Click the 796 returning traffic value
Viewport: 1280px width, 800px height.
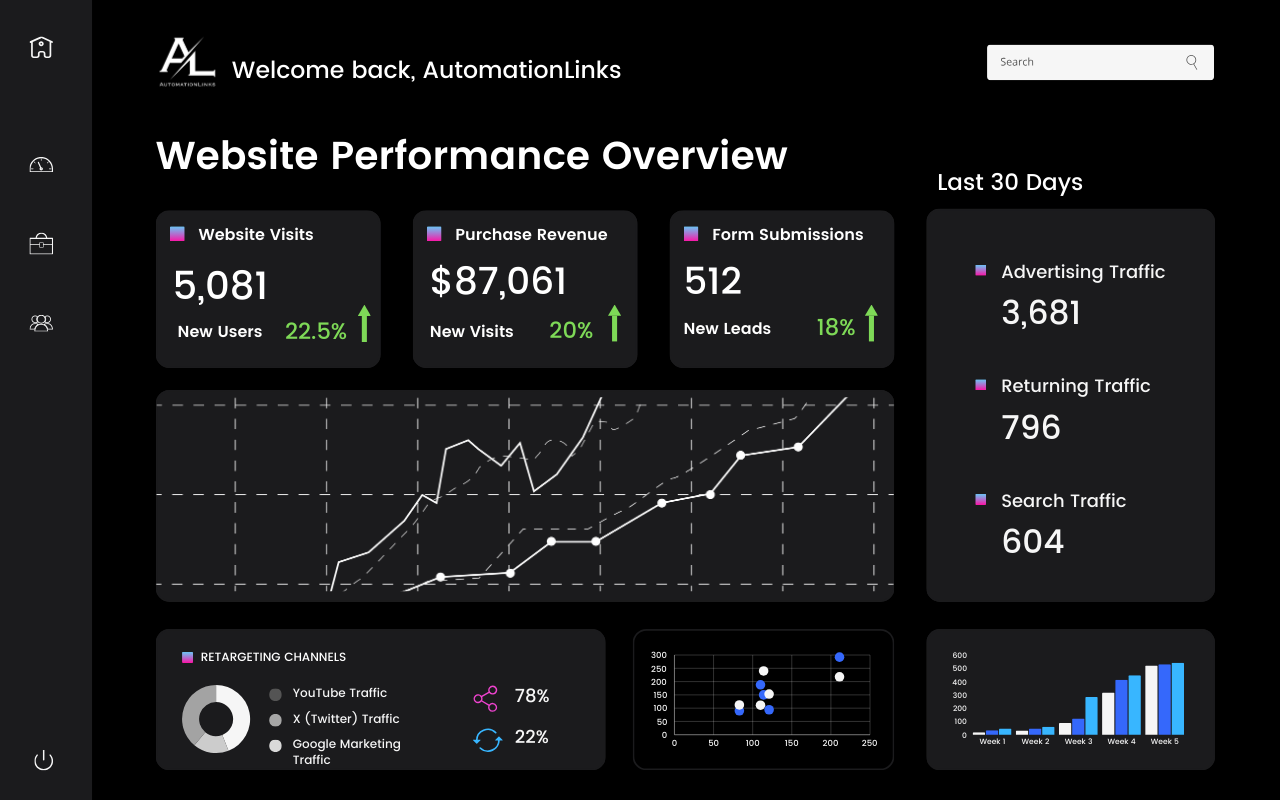(1031, 427)
